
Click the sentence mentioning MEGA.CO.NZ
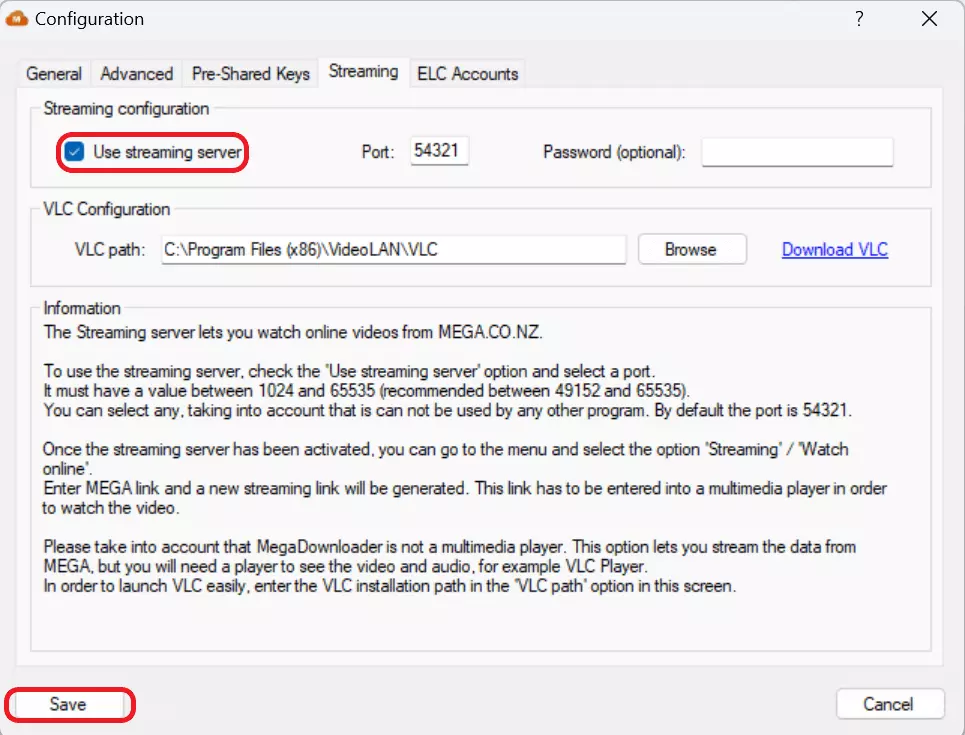pyautogui.click(x=293, y=332)
